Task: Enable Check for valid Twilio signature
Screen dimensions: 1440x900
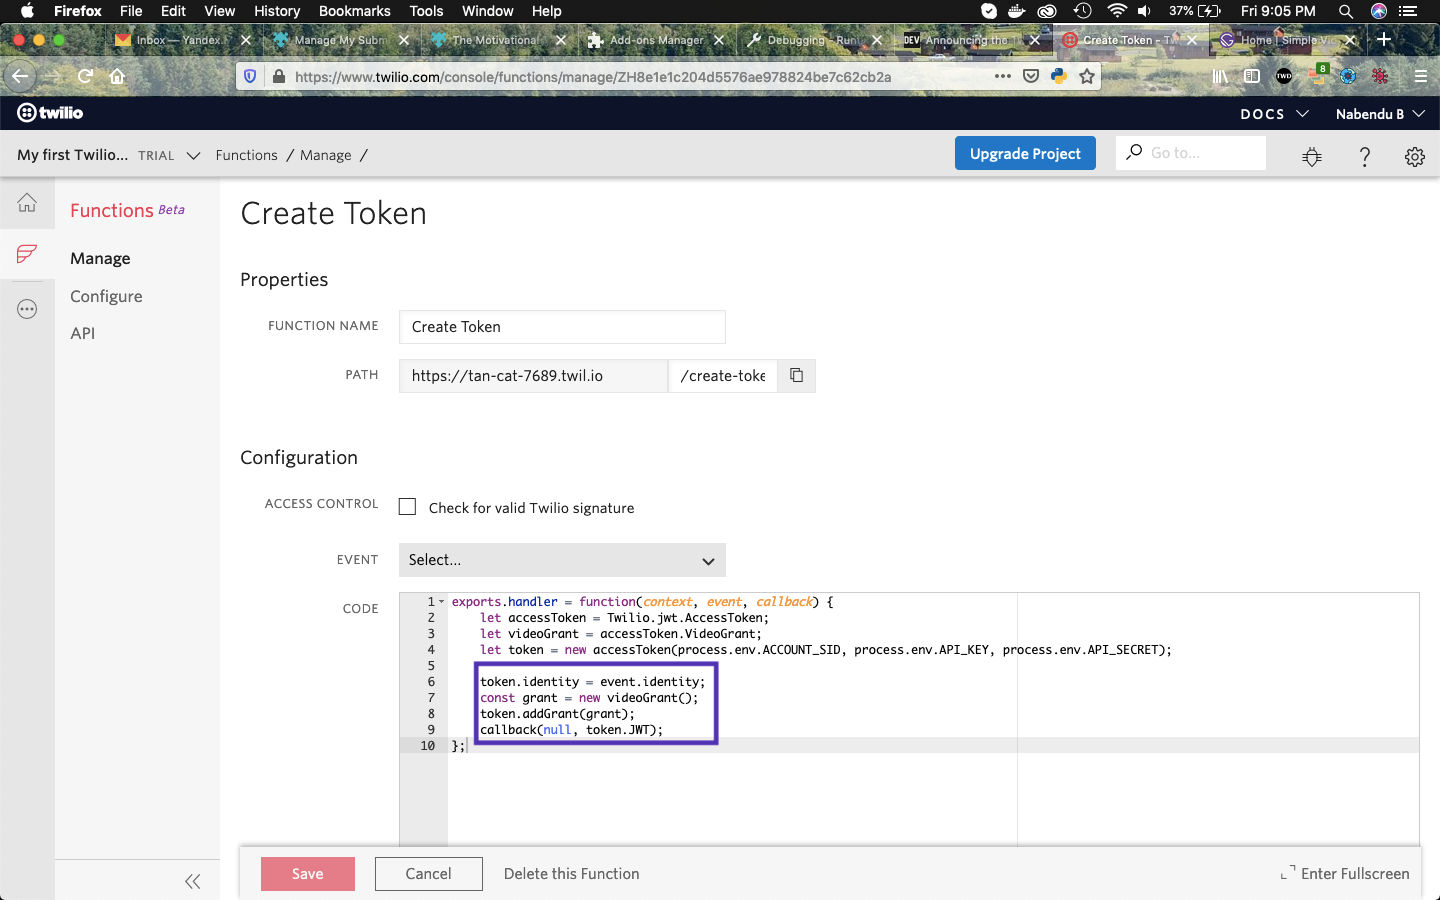Action: coord(407,507)
